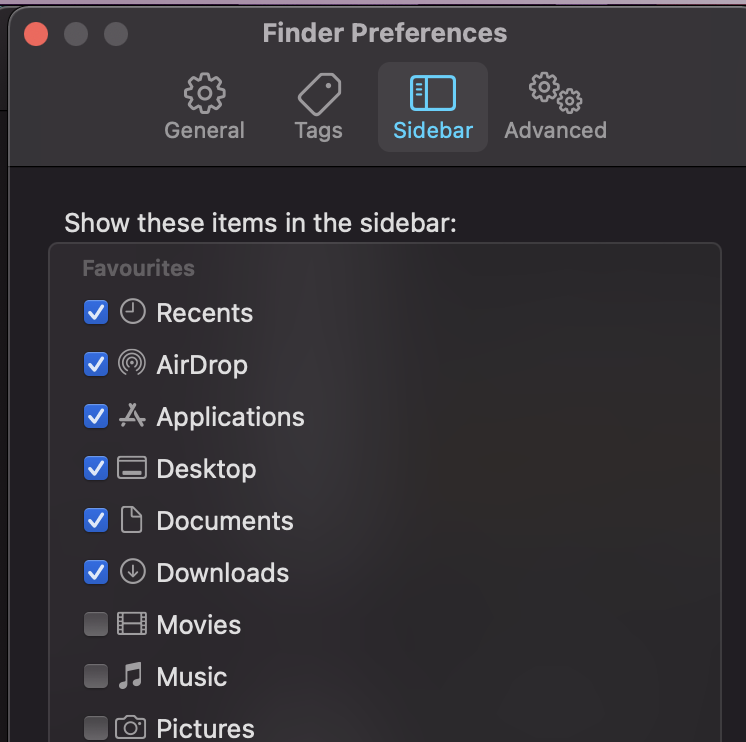Image resolution: width=746 pixels, height=742 pixels.
Task: Click the Documents page icon
Action: pyautogui.click(x=132, y=520)
